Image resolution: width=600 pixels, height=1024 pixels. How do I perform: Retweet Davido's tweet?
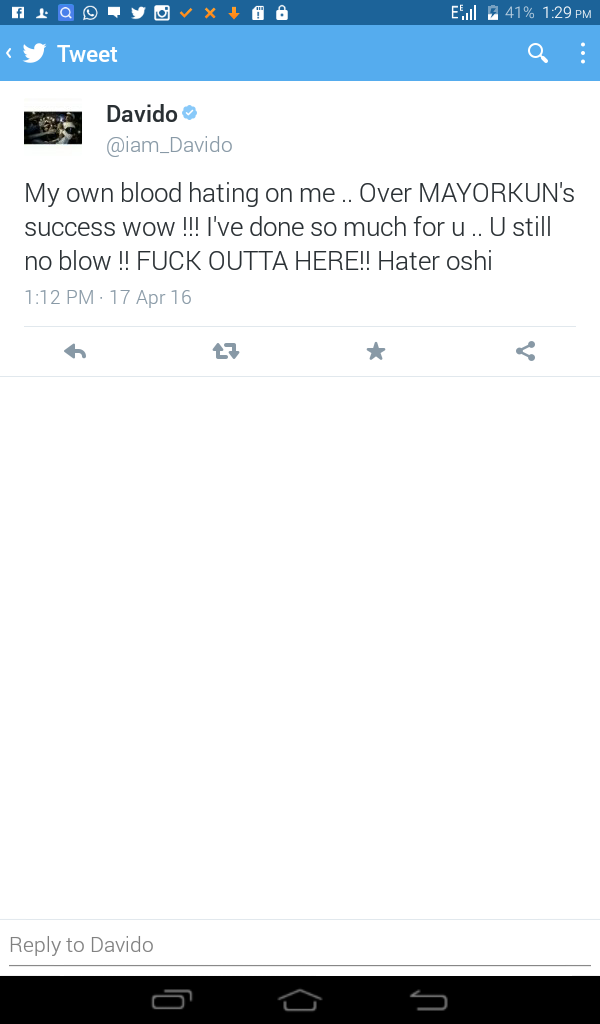click(226, 351)
